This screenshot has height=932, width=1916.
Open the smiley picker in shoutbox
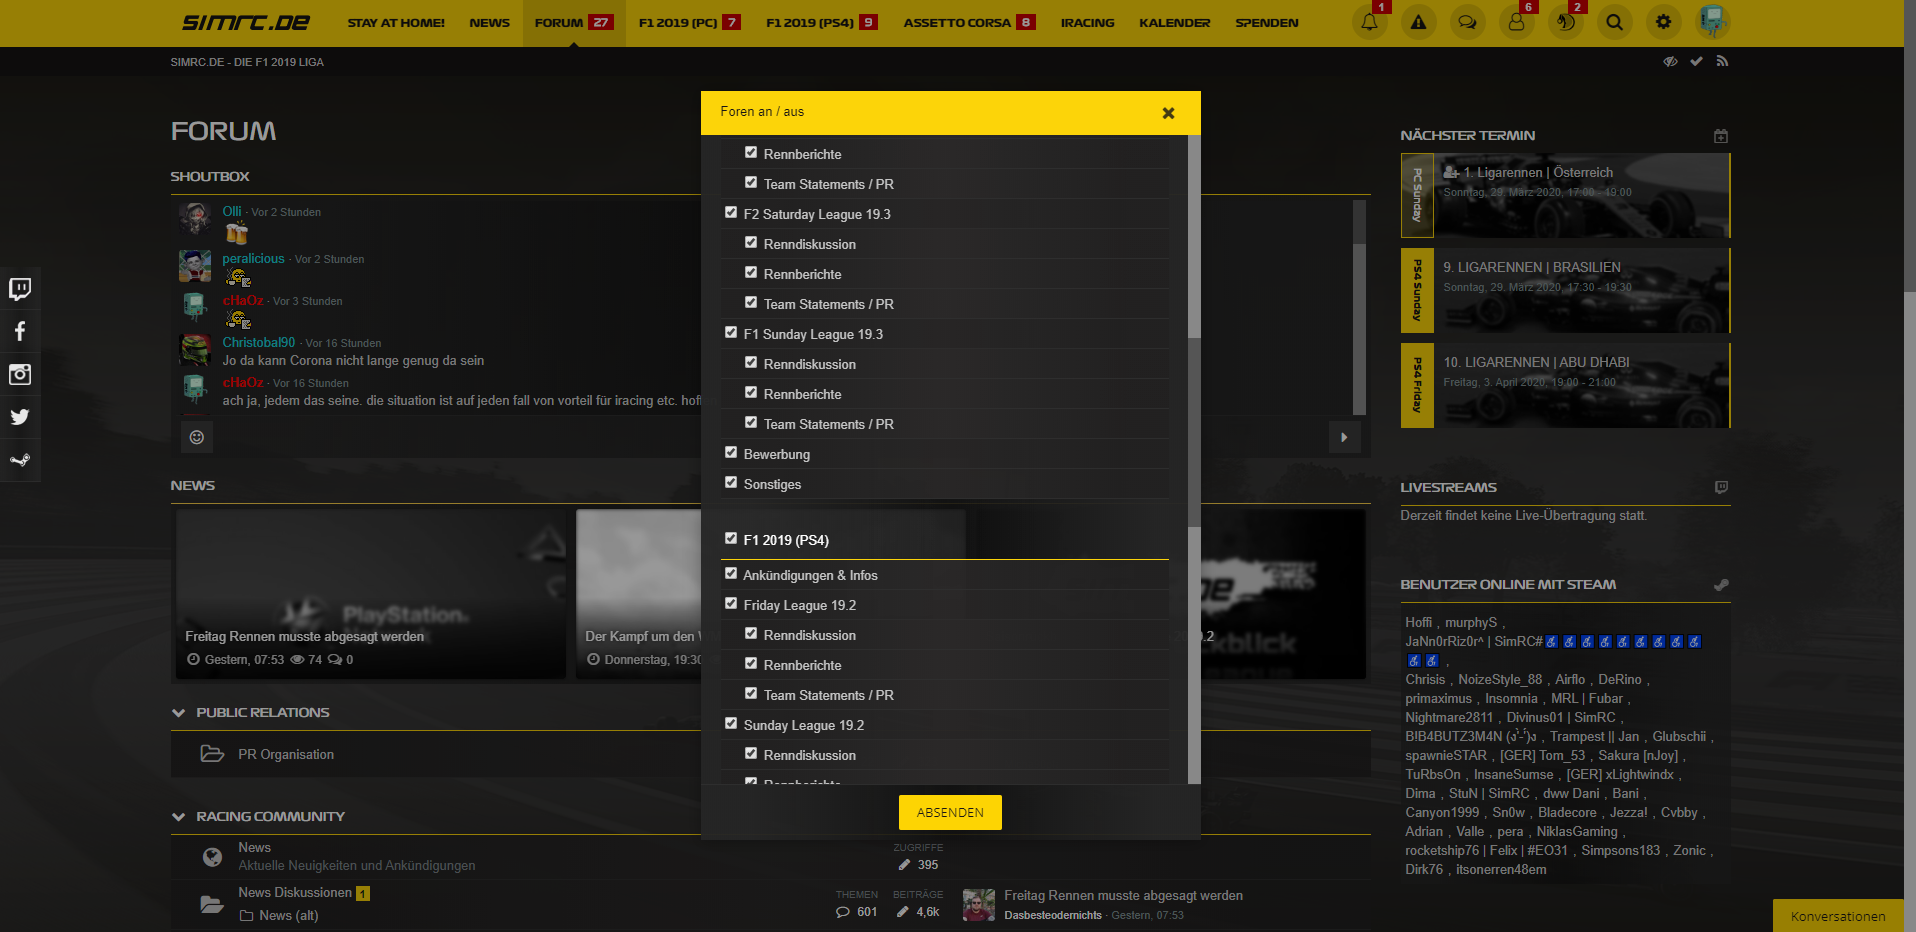click(197, 437)
